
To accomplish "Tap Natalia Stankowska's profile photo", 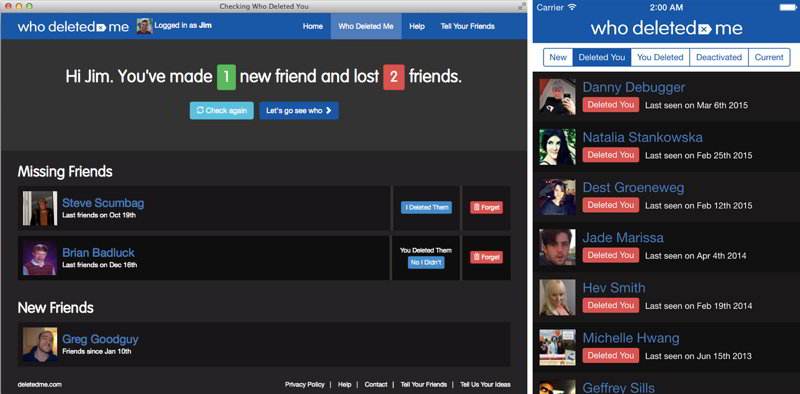I will [558, 147].
